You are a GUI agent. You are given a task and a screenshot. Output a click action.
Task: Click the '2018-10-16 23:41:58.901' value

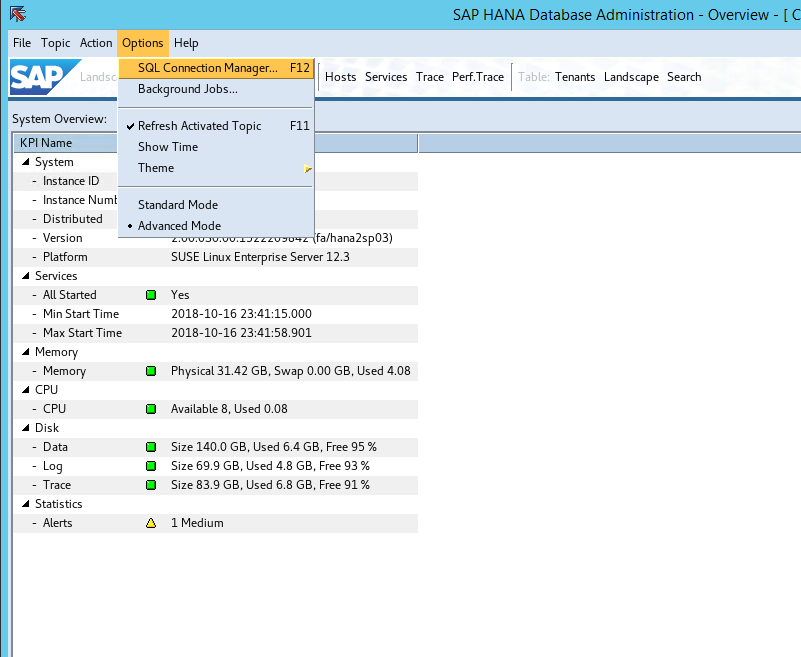241,333
